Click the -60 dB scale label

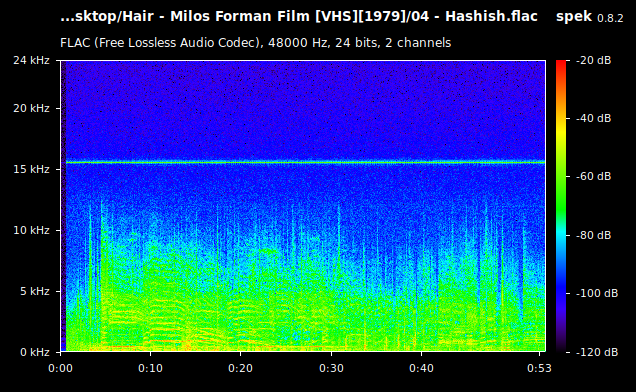coord(593,177)
